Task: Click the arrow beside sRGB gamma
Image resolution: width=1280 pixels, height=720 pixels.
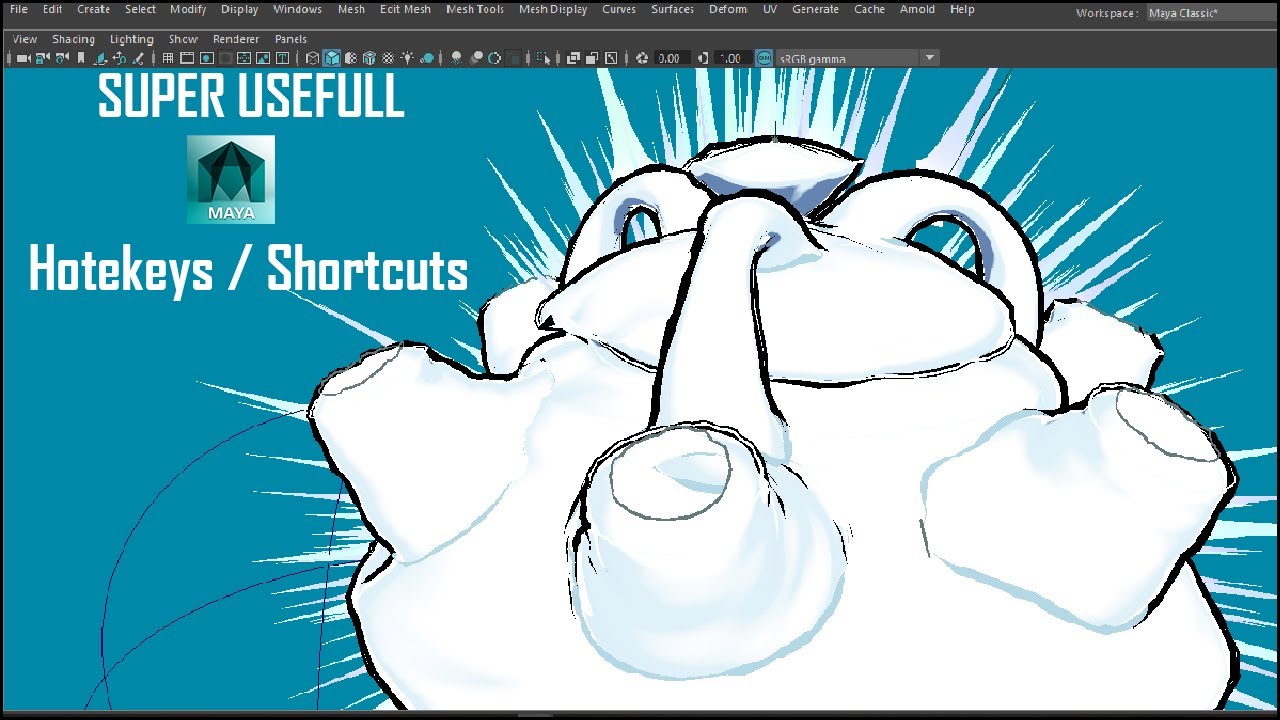Action: [x=930, y=58]
